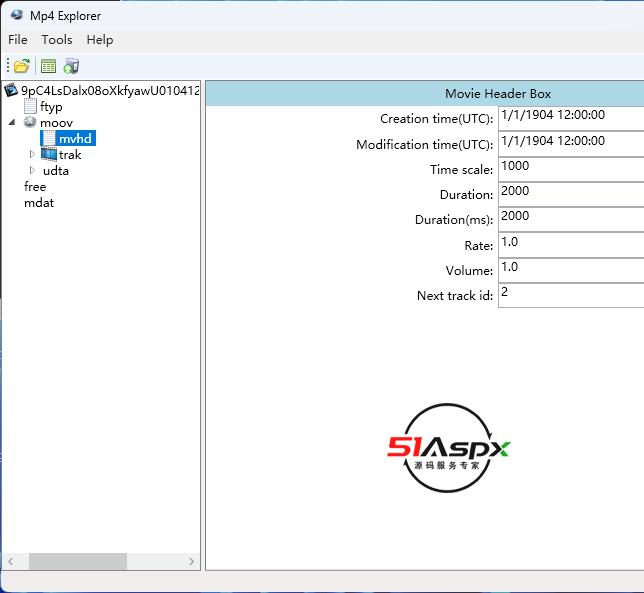Open the Tools menu
The height and width of the screenshot is (593, 644).
point(57,40)
